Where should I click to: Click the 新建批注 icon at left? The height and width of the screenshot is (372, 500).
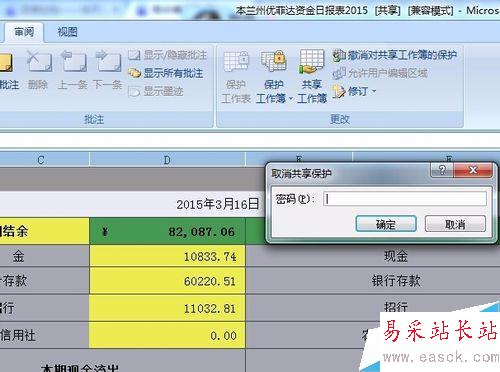tap(7, 71)
